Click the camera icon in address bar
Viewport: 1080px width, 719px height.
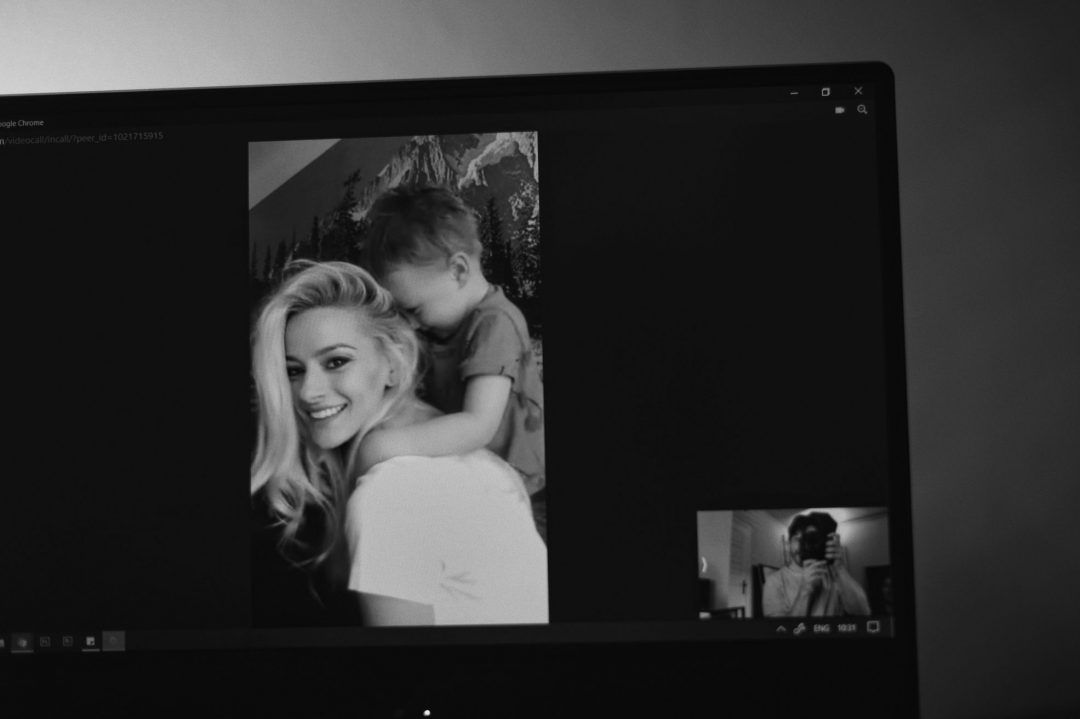coord(840,110)
